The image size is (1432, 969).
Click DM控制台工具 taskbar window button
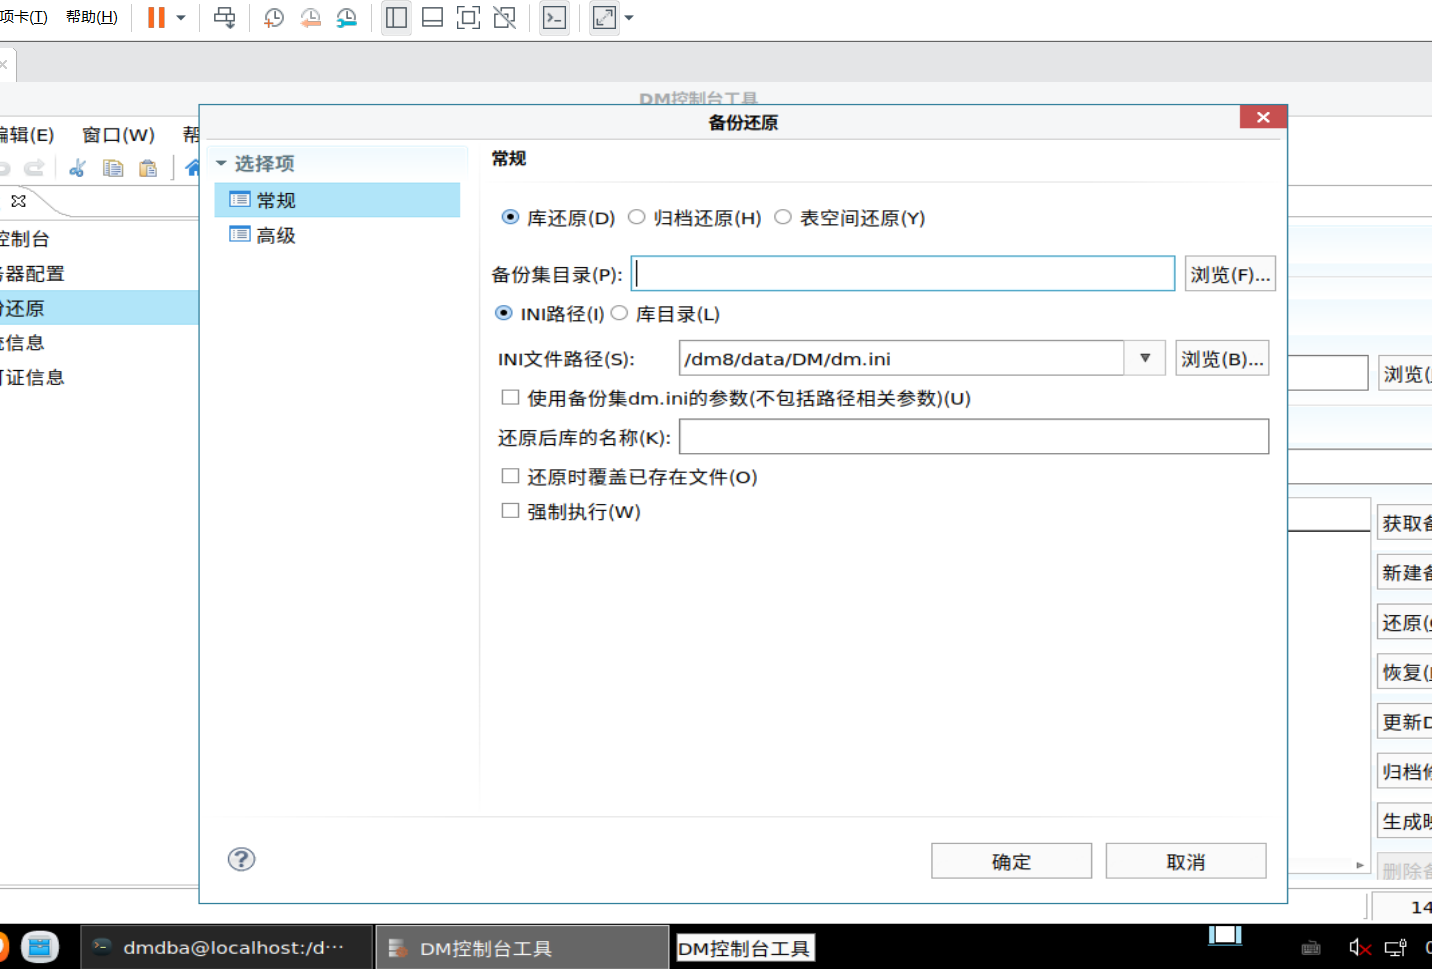pos(522,947)
